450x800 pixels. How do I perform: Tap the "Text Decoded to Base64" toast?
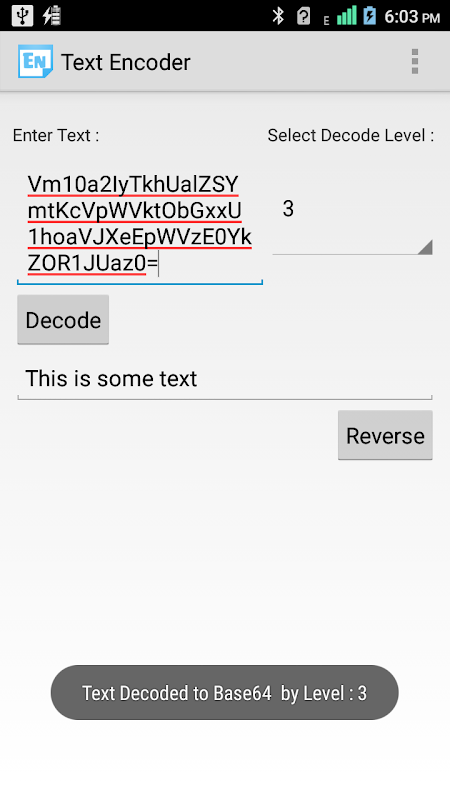click(x=224, y=692)
